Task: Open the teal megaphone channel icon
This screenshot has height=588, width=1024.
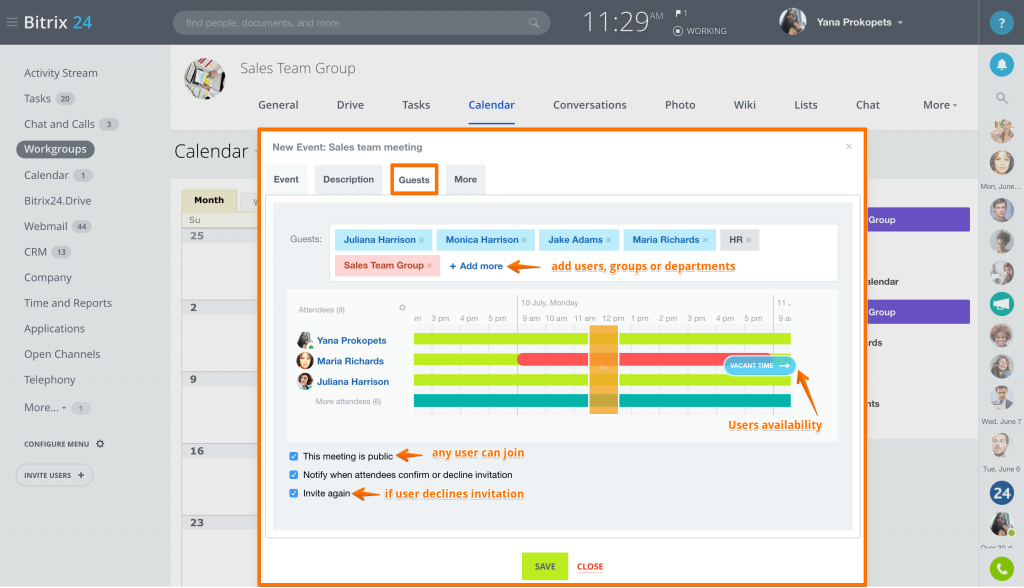Action: [1001, 304]
